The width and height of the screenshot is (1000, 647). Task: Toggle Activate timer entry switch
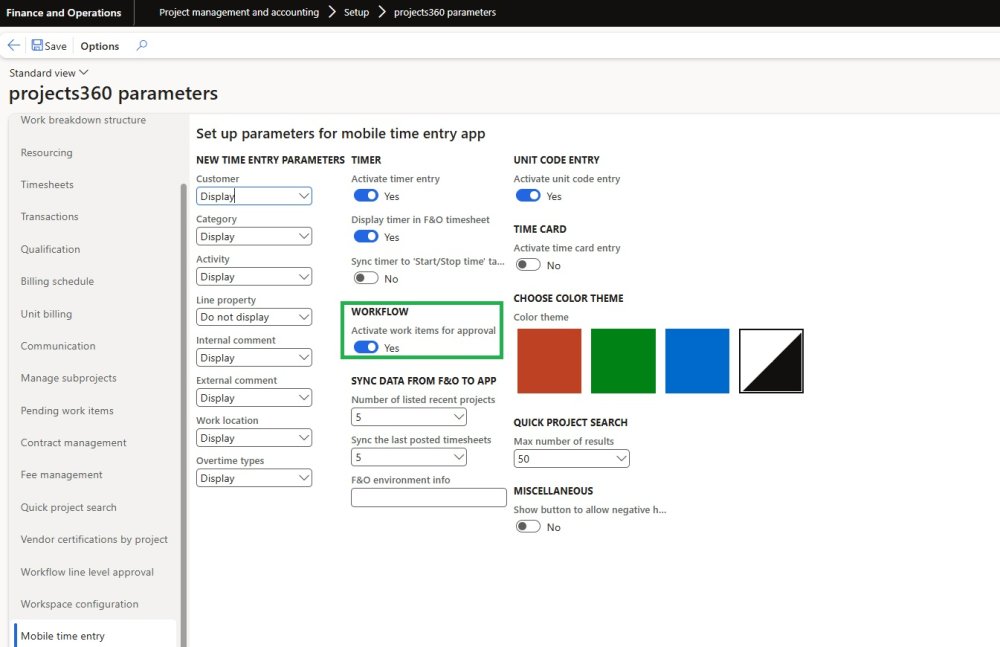pos(366,196)
